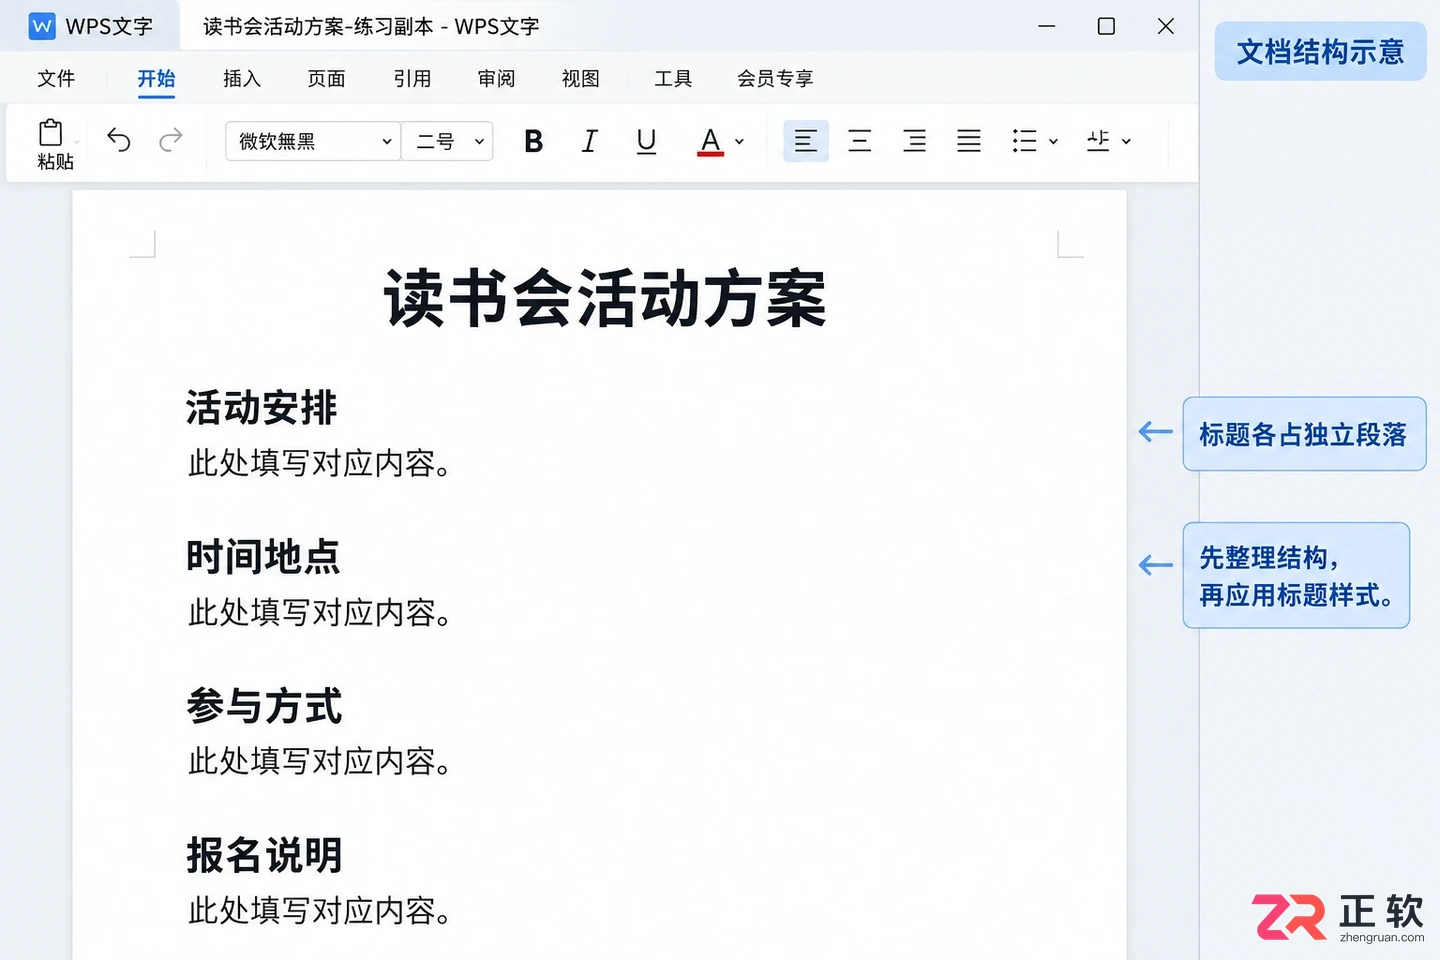Align text to the right
1440x960 pixels.
(914, 141)
